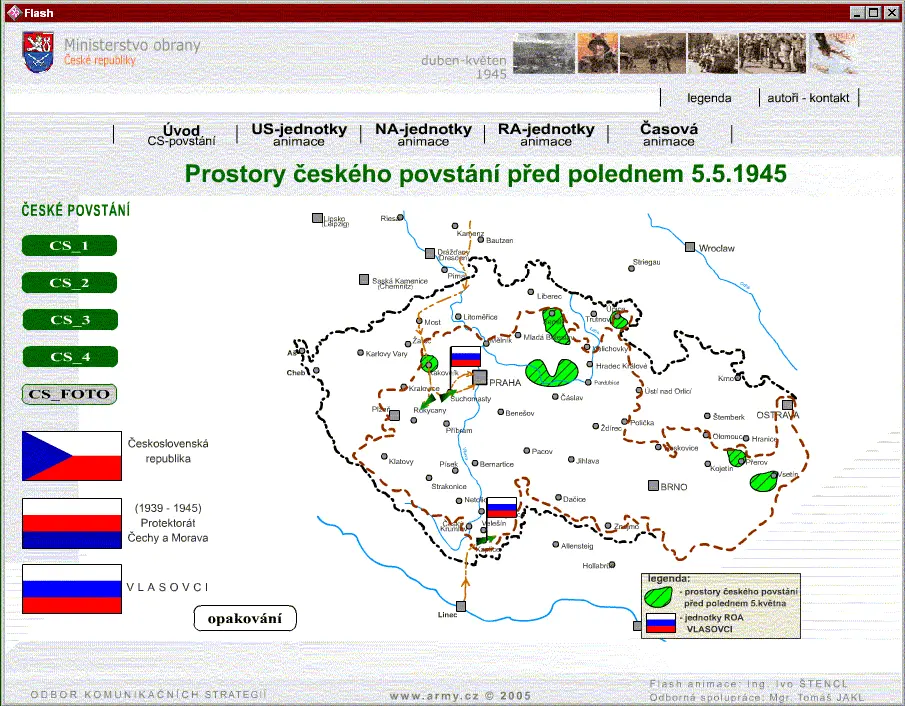Select the CS_4 button
The height and width of the screenshot is (706, 905).
pyautogui.click(x=70, y=357)
